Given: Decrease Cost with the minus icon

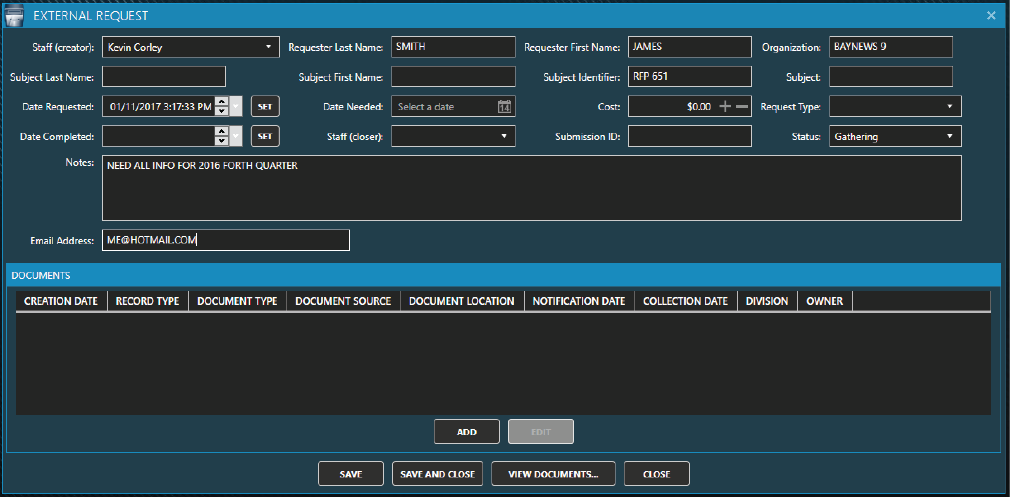Looking at the screenshot, I should click(742, 106).
